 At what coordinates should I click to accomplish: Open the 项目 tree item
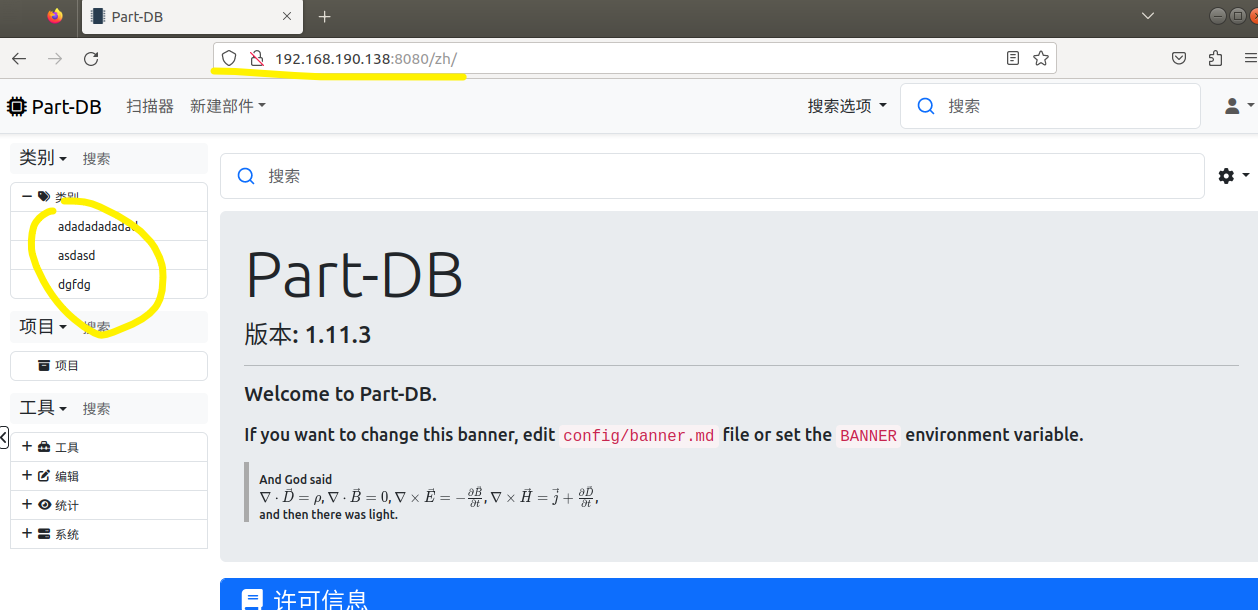[x=109, y=366]
